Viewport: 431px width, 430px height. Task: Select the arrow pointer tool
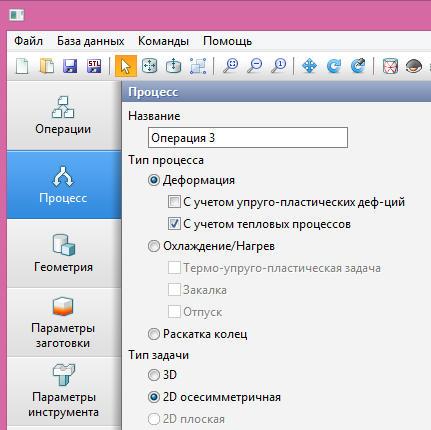coord(126,66)
